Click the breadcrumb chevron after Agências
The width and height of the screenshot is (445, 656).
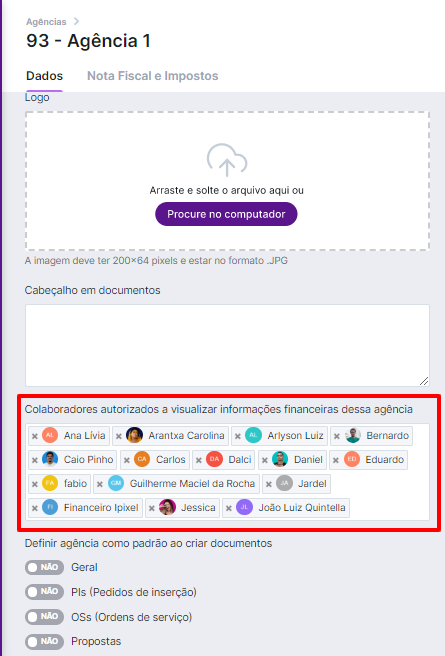pos(76,21)
